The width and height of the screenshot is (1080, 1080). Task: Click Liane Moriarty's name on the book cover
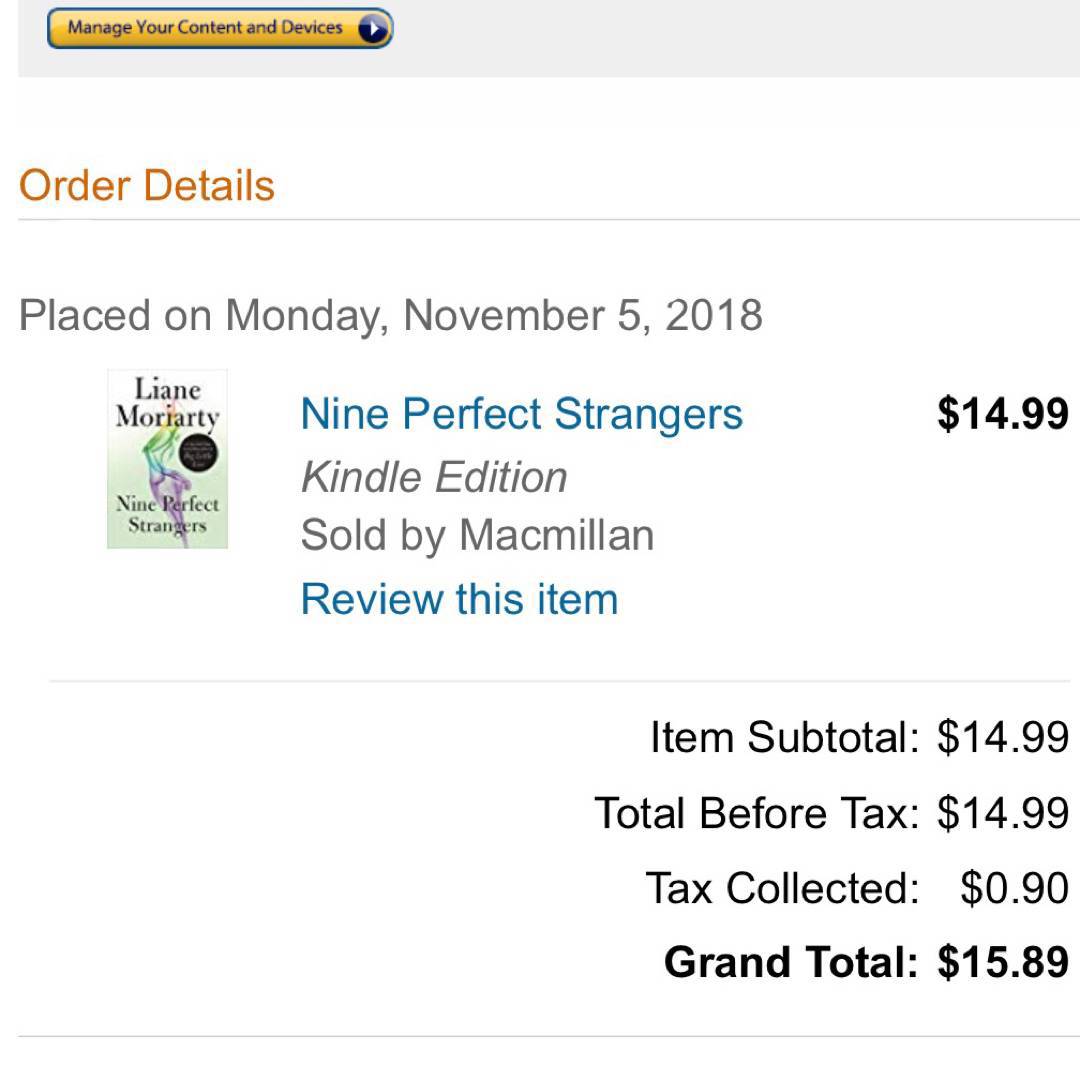pyautogui.click(x=167, y=402)
